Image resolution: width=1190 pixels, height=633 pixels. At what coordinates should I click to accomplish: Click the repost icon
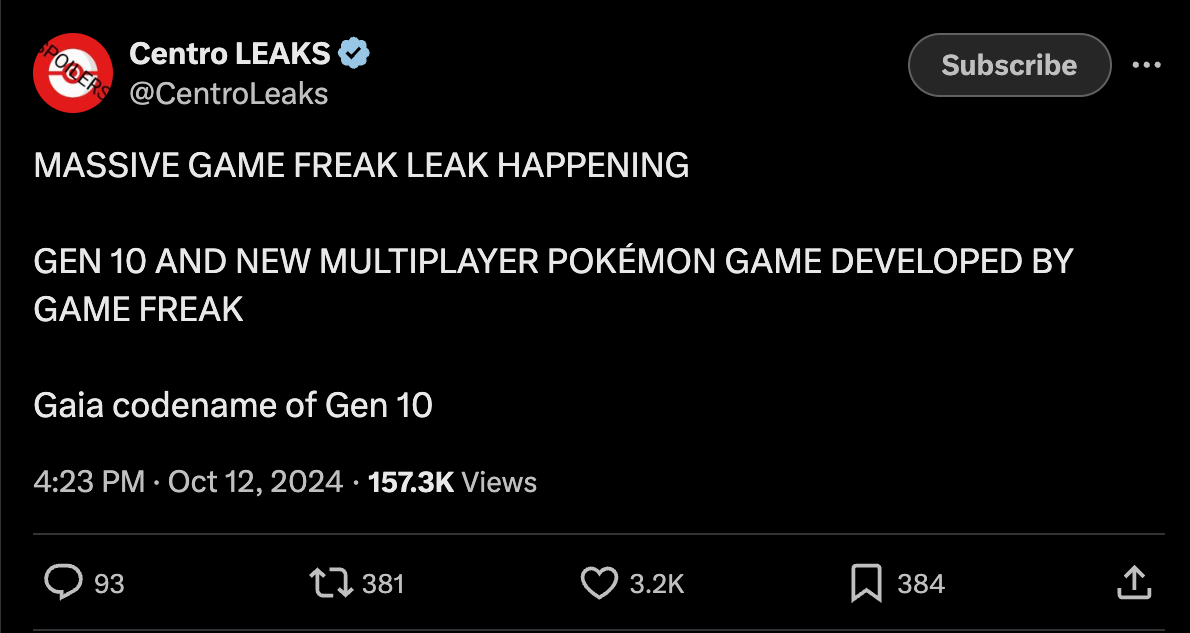click(x=330, y=583)
